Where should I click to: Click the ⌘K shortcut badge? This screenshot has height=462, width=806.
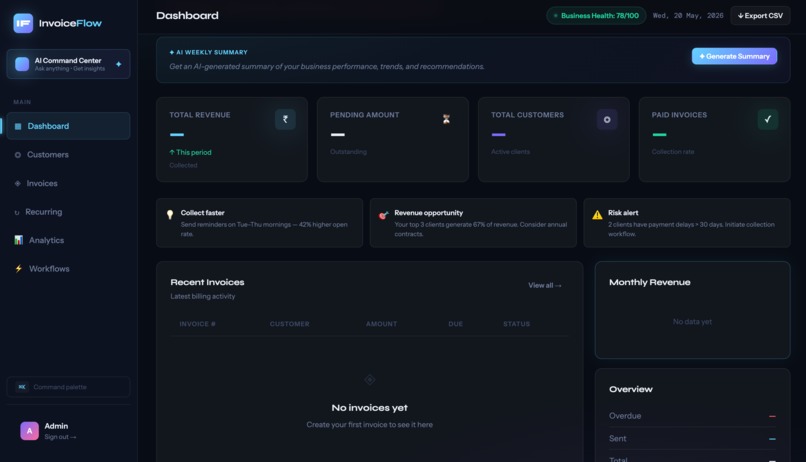point(22,387)
